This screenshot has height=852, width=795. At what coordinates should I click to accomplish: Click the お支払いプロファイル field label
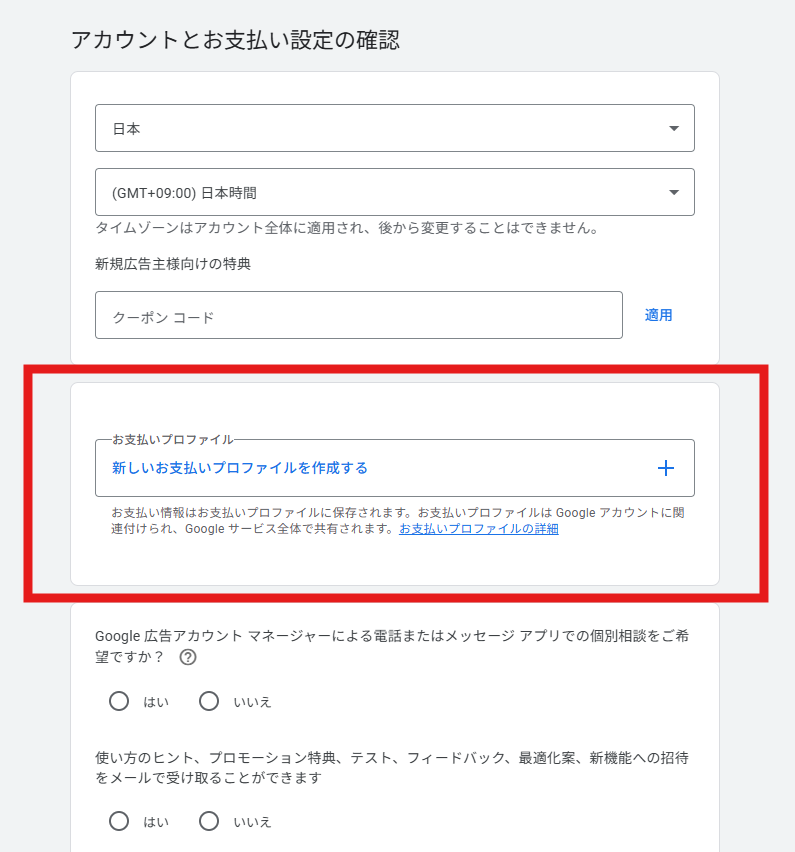[172, 439]
